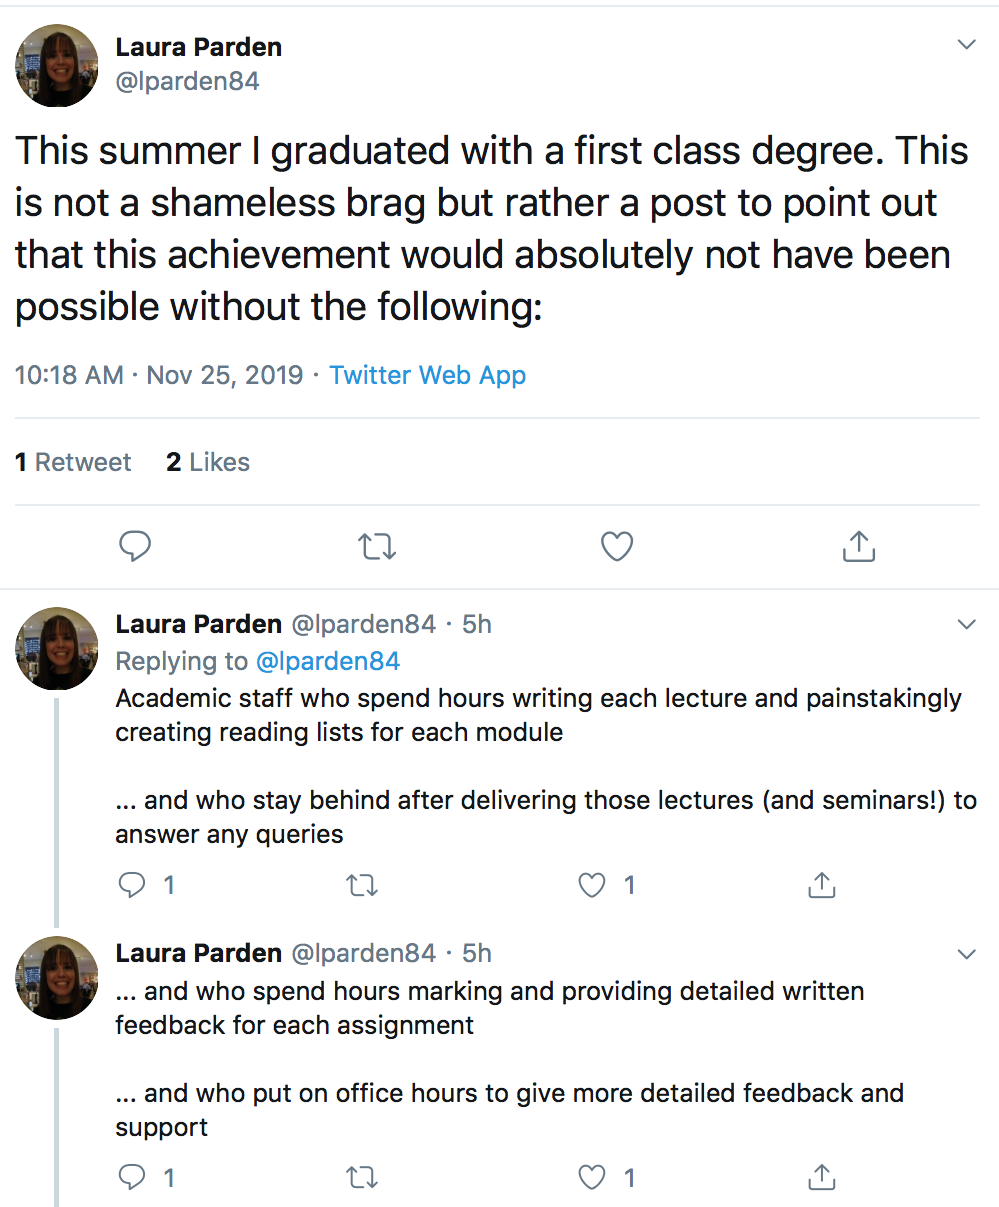
Task: View the 2 Likes list
Action: click(x=208, y=462)
